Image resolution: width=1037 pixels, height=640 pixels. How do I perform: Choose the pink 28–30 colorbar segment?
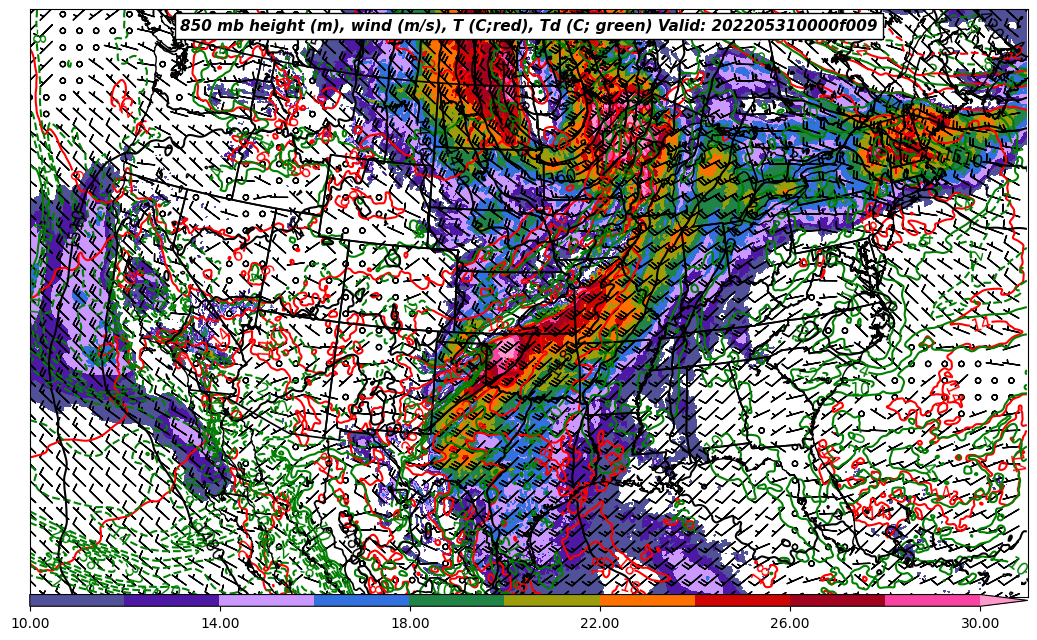(932, 601)
